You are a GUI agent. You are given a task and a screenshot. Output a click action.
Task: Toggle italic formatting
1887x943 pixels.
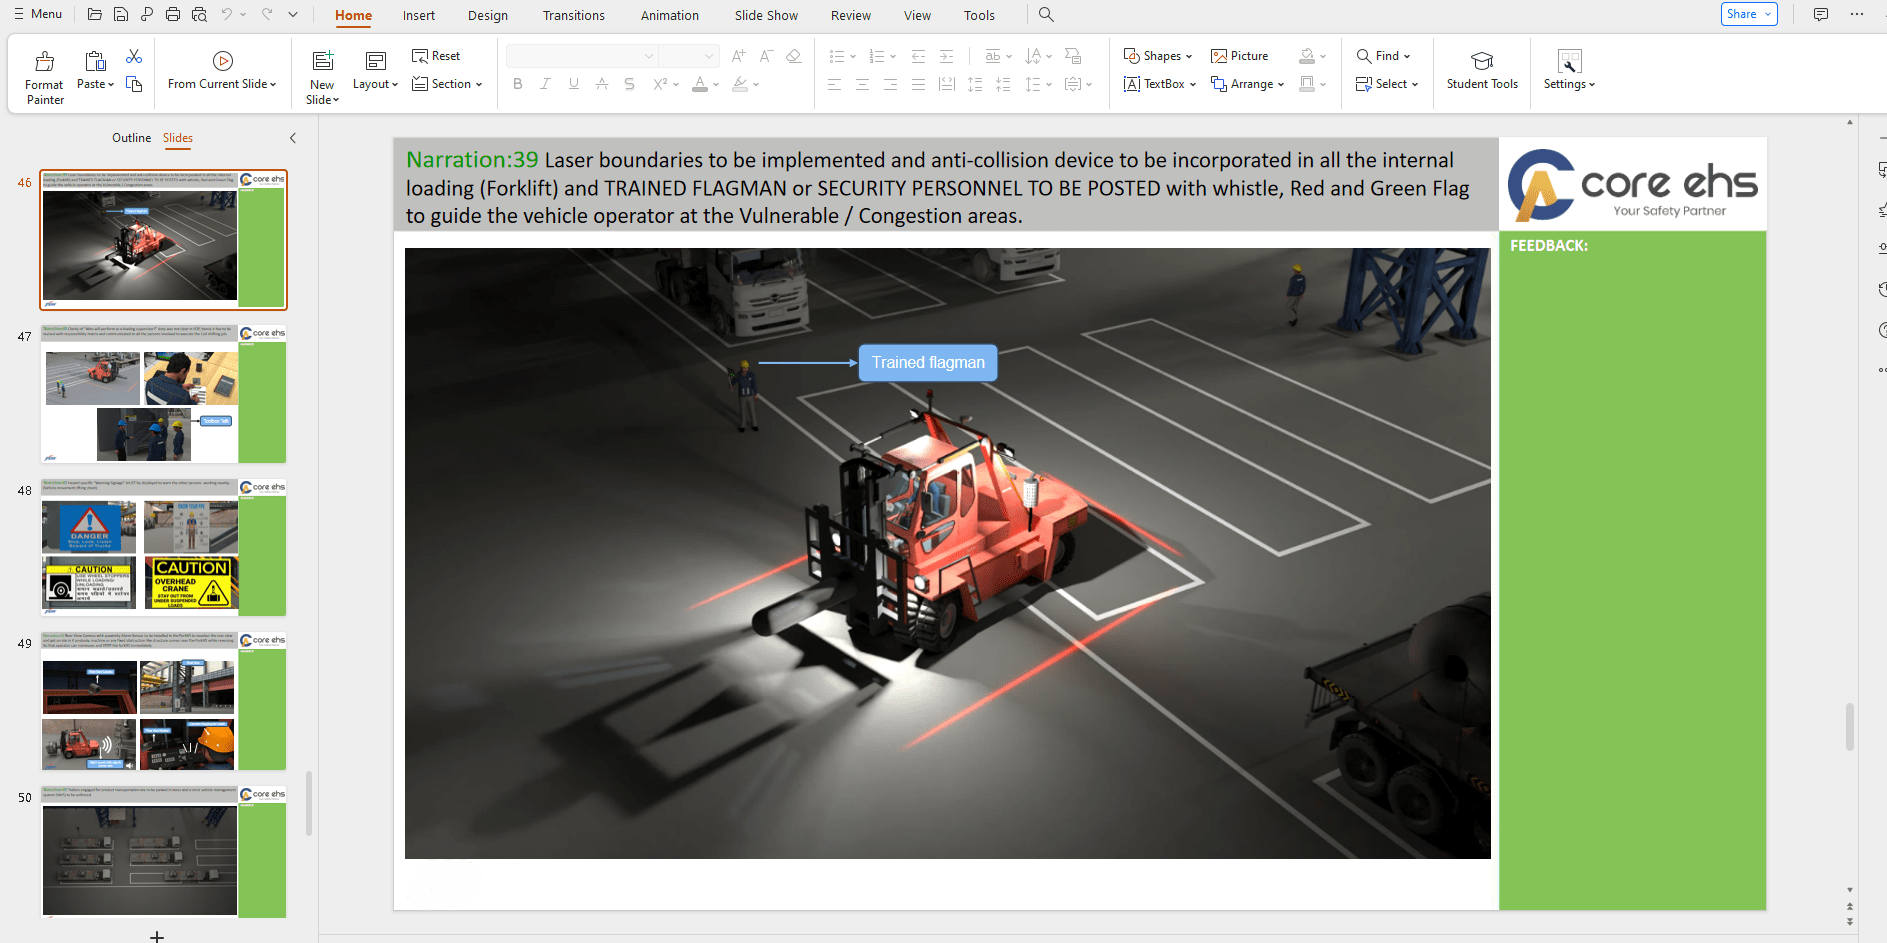coord(545,84)
